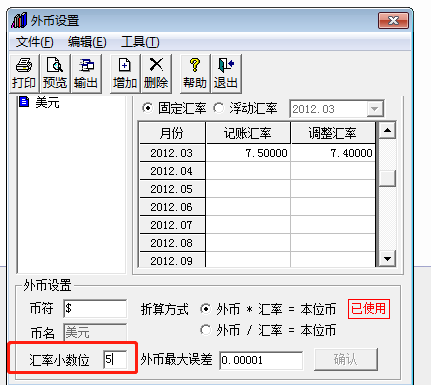Click the 汇率小数位 input field
This screenshot has width=431, height=385.
coord(115,359)
